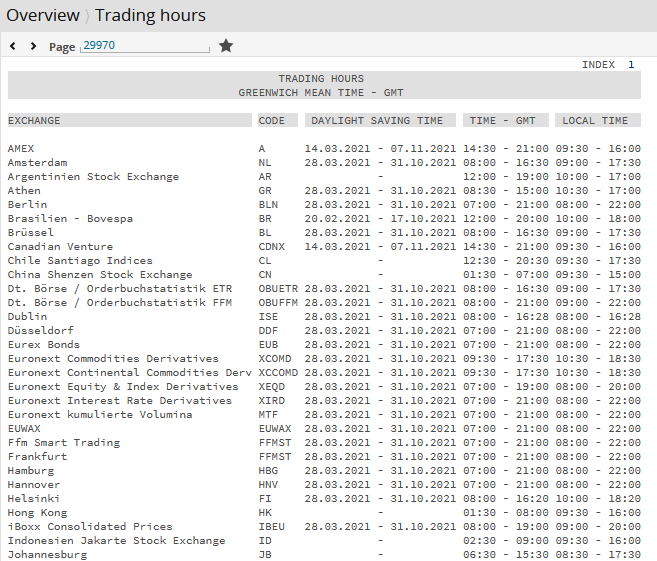
Task: Go to the next page arrow
Action: coord(33,46)
